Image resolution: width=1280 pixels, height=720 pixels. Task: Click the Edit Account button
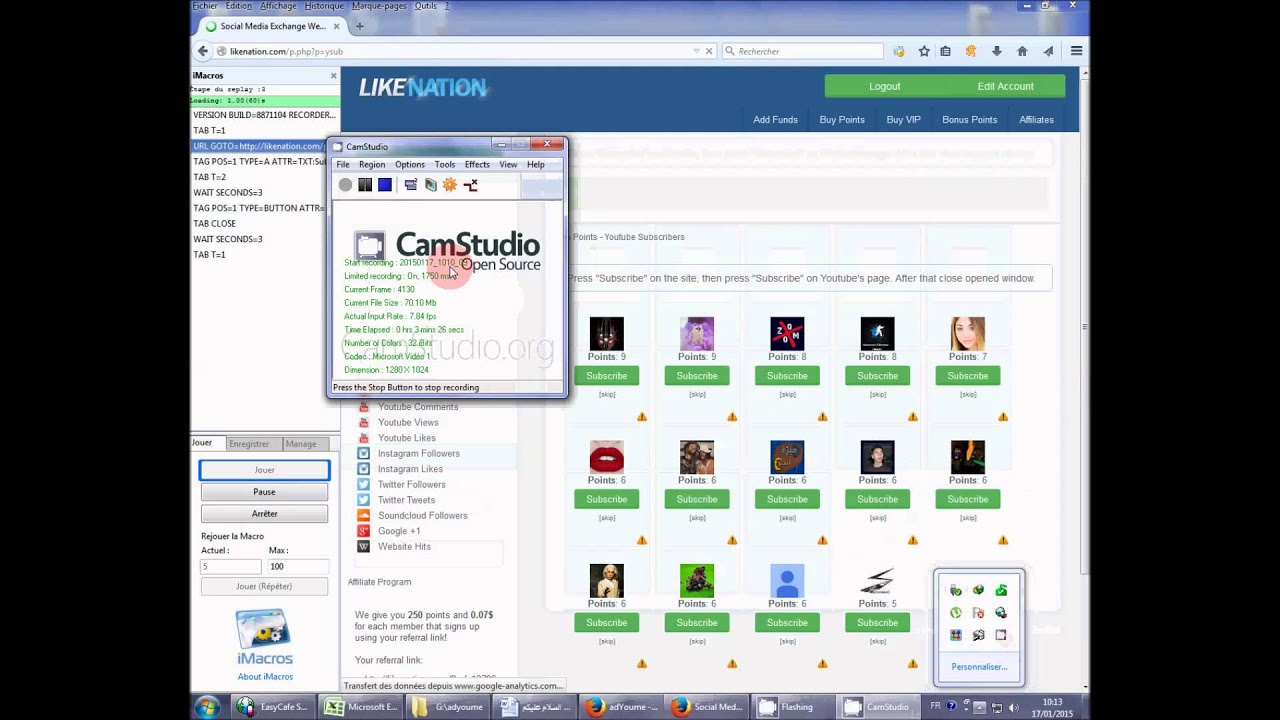[x=1005, y=86]
